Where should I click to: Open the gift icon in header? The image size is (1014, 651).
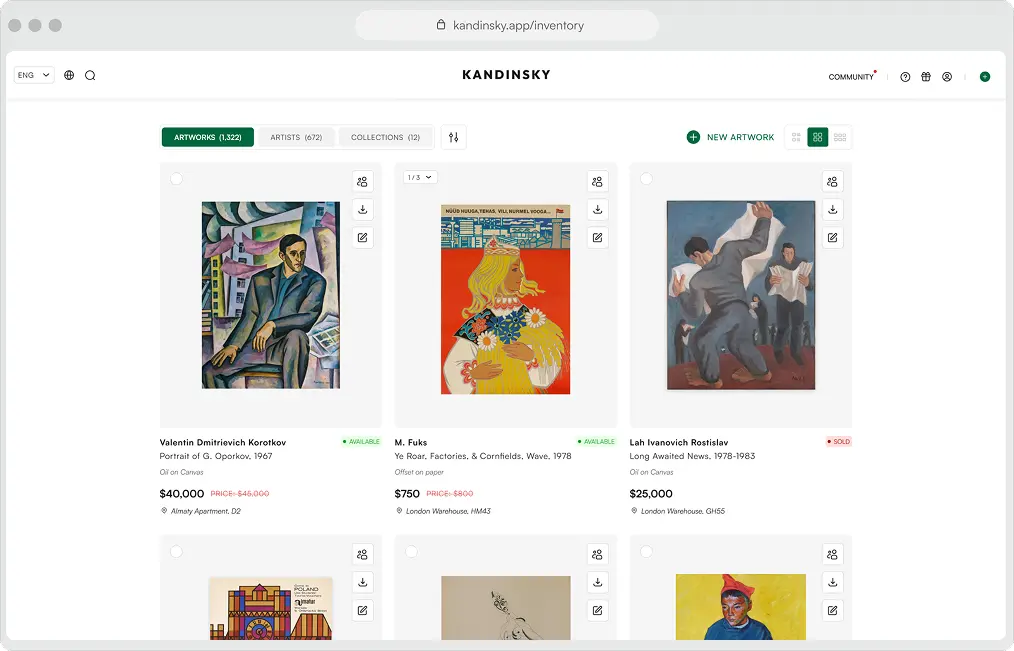926,77
